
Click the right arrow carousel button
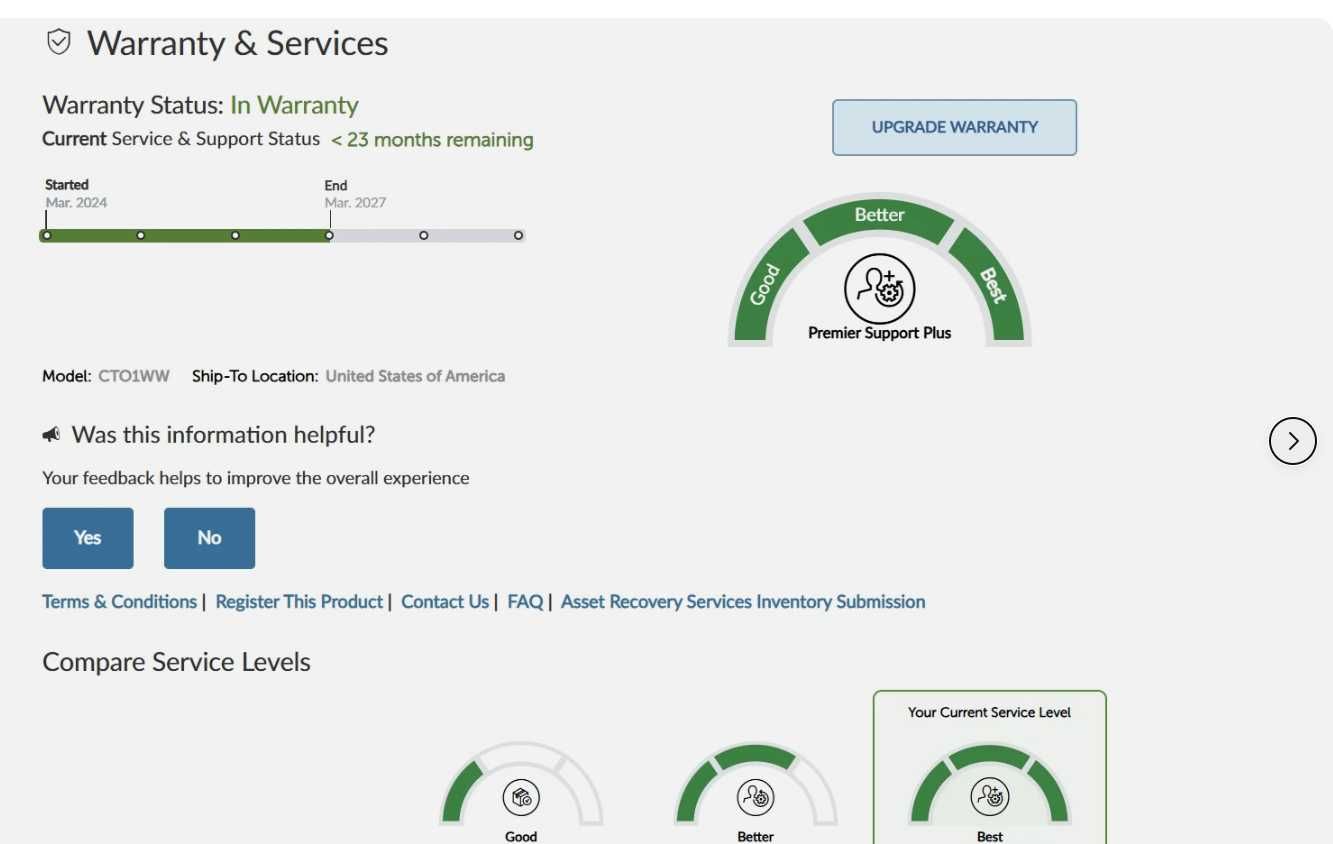(x=1292, y=441)
